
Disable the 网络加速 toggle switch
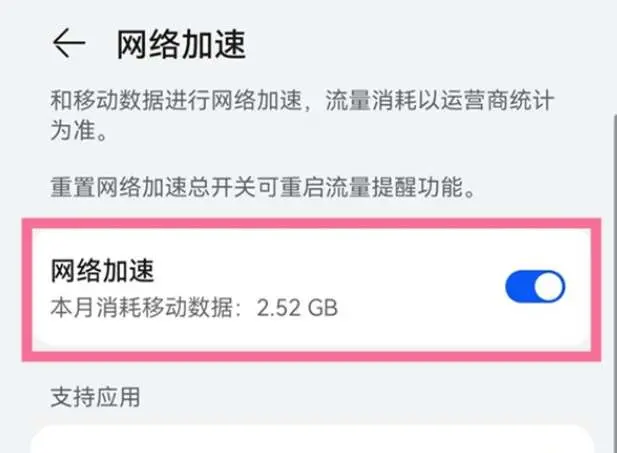[x=535, y=288]
